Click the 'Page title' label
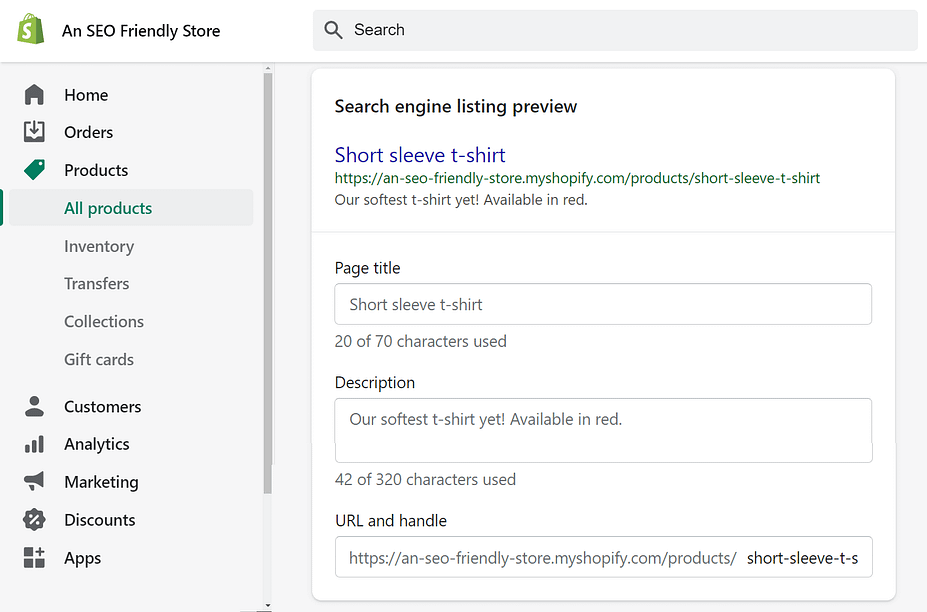Image resolution: width=927 pixels, height=612 pixels. 367,268
